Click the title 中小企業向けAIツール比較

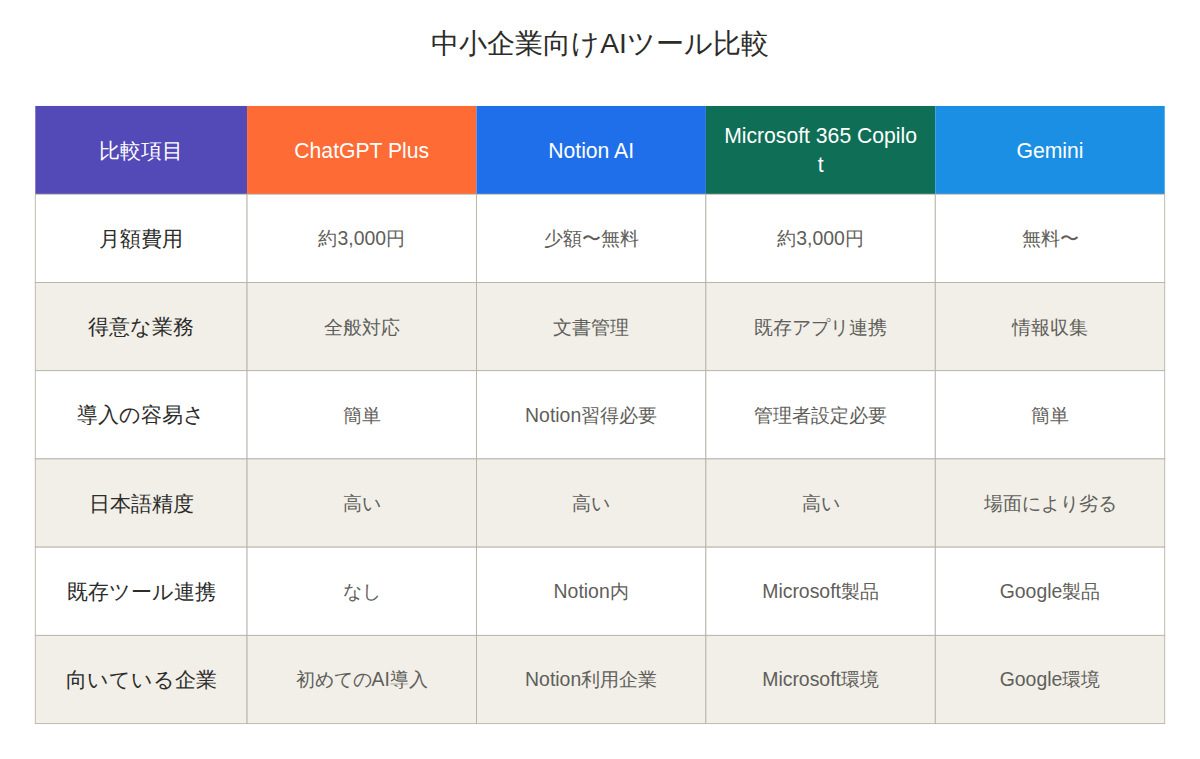(600, 44)
